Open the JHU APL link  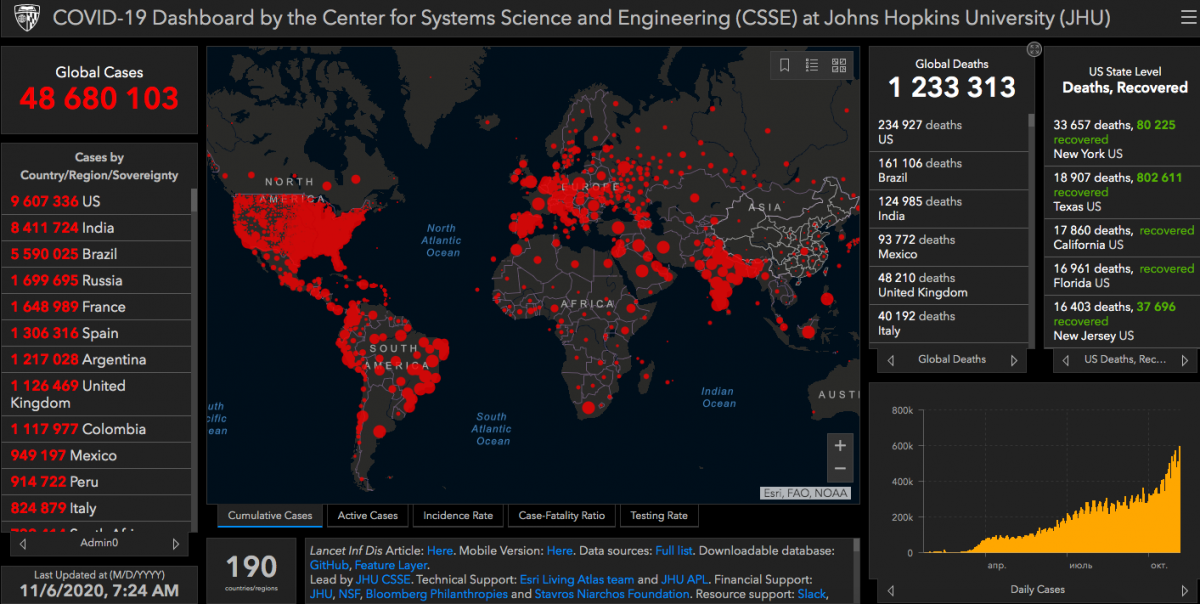[x=684, y=579]
